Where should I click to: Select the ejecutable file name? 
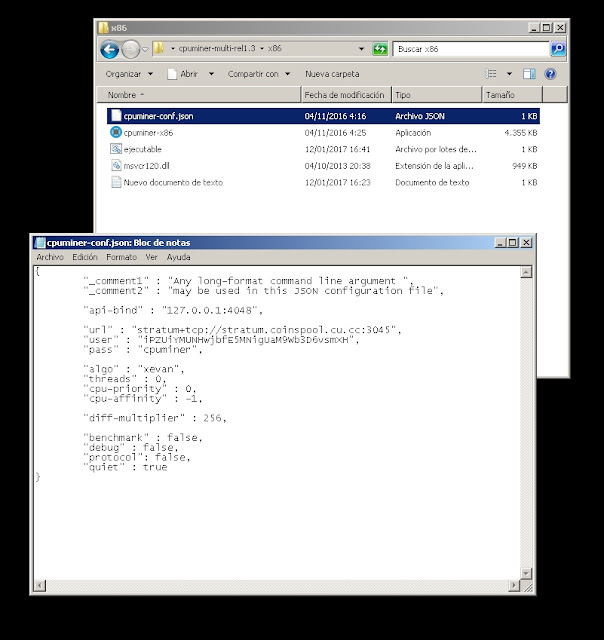click(142, 149)
